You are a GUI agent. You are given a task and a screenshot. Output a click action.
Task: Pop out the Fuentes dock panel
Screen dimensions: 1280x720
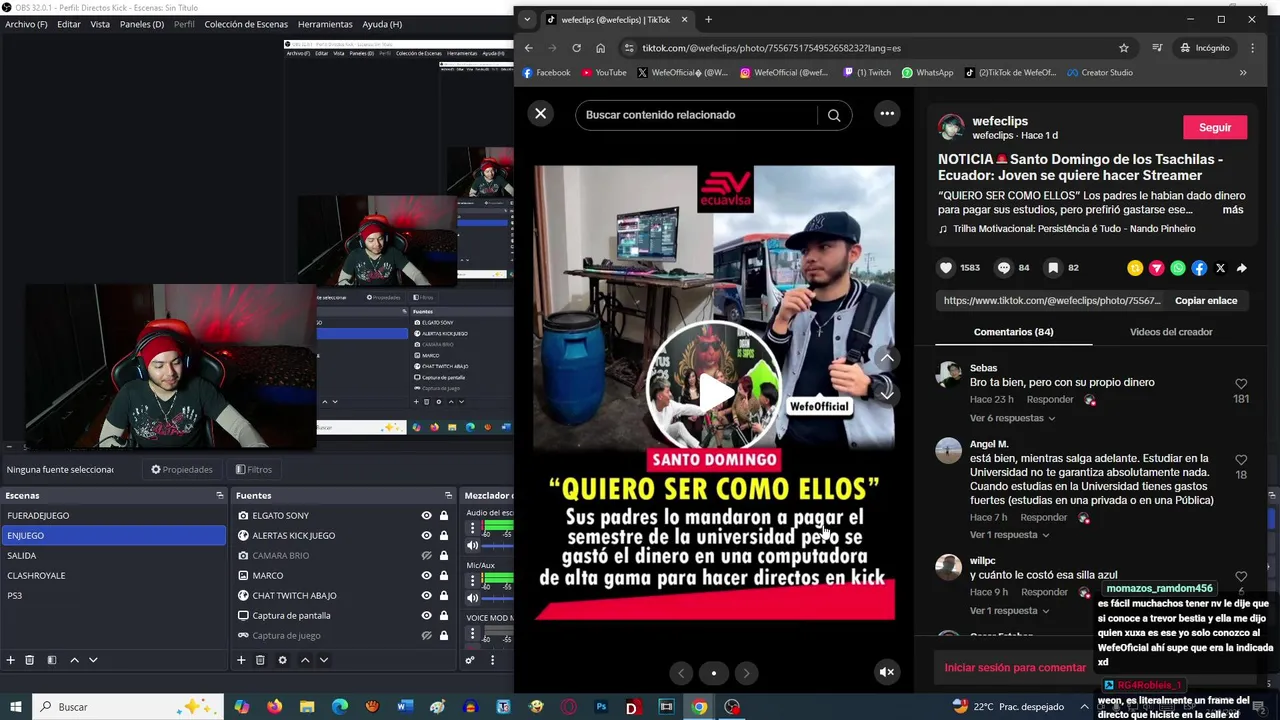pyautogui.click(x=448, y=496)
